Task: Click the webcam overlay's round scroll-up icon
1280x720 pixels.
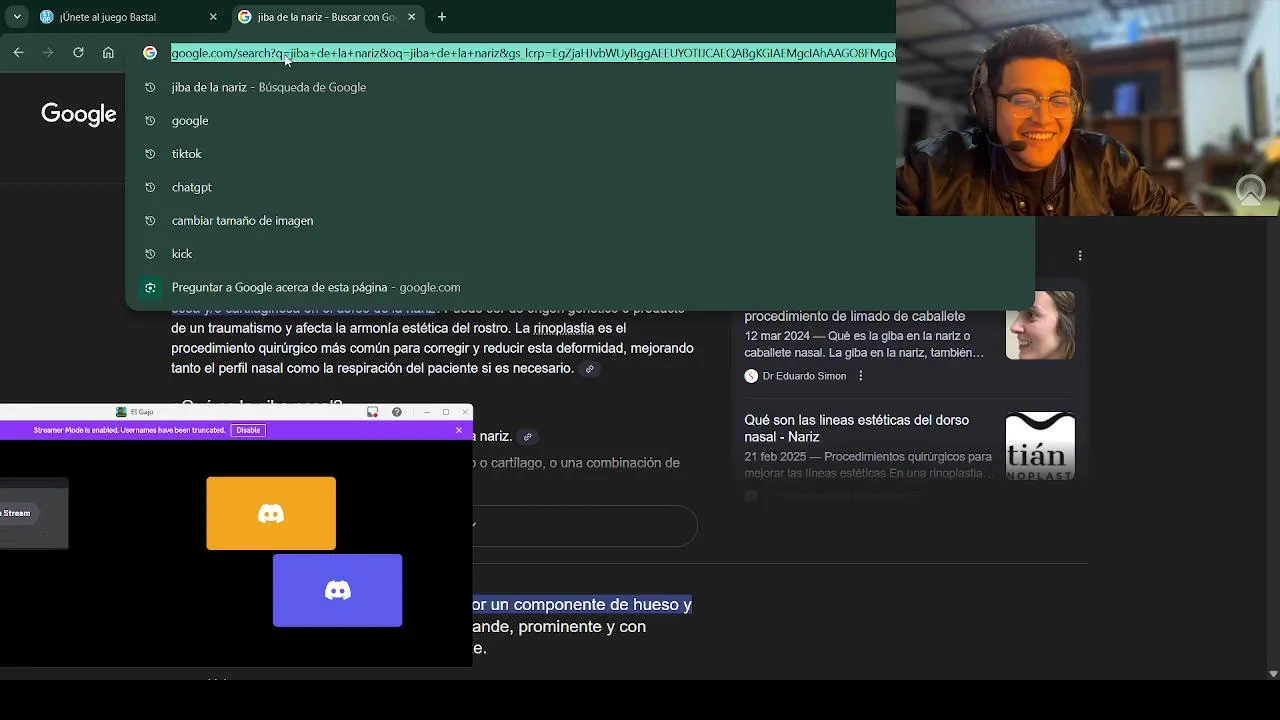Action: [x=1250, y=190]
